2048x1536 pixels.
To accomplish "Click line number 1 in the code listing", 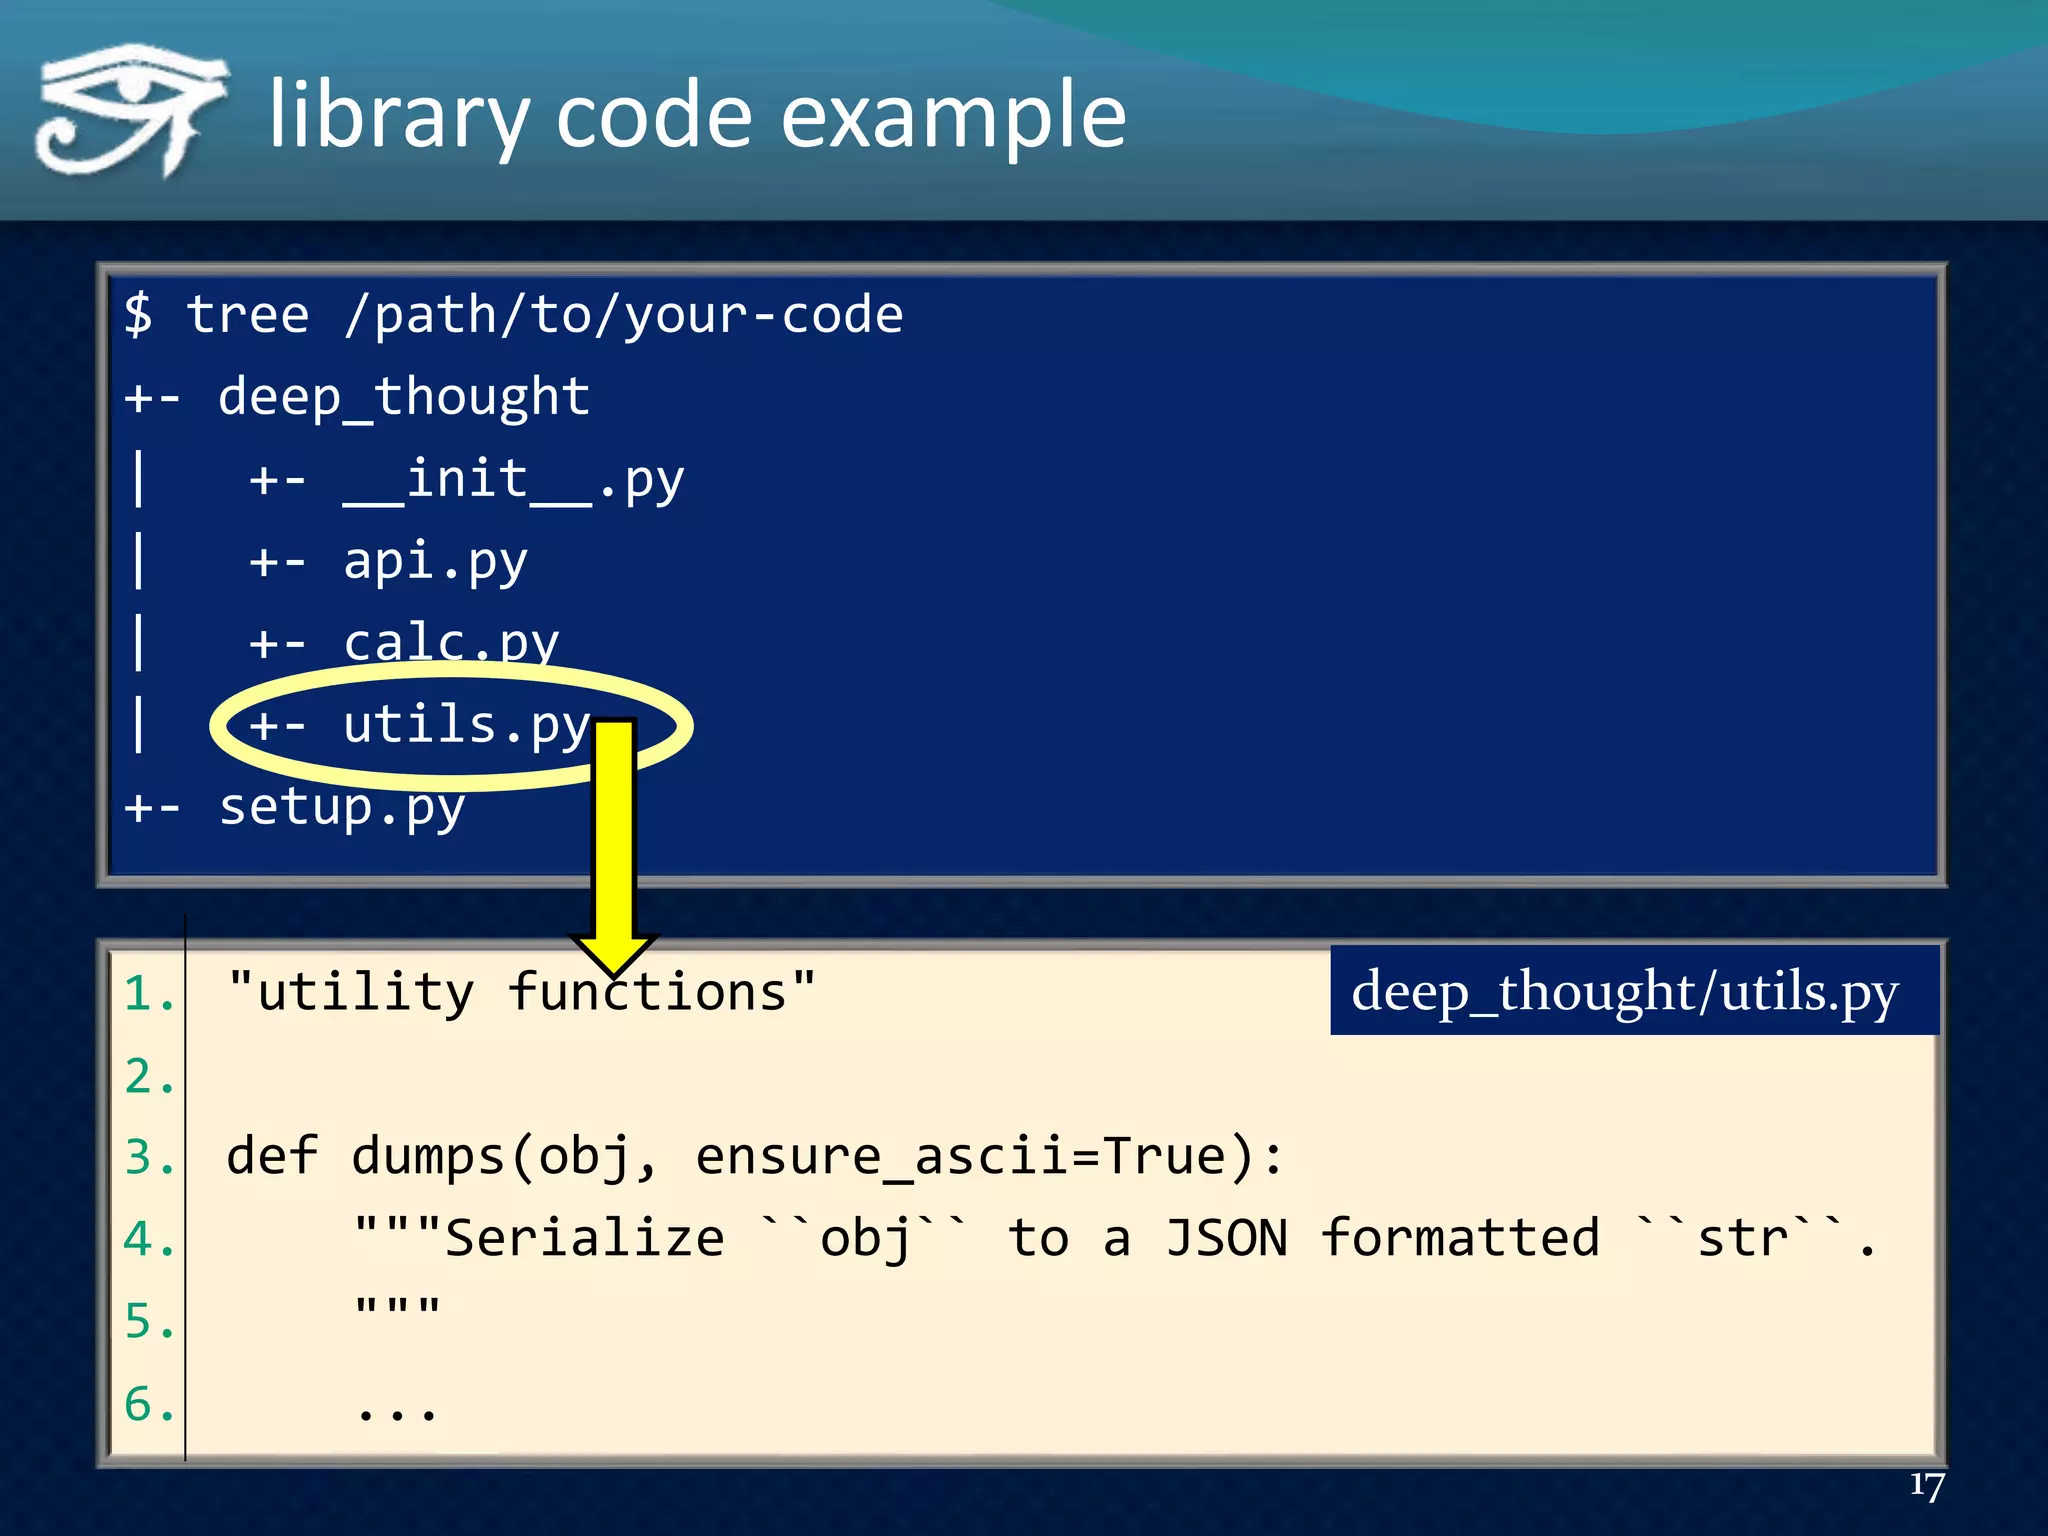I will [149, 994].
